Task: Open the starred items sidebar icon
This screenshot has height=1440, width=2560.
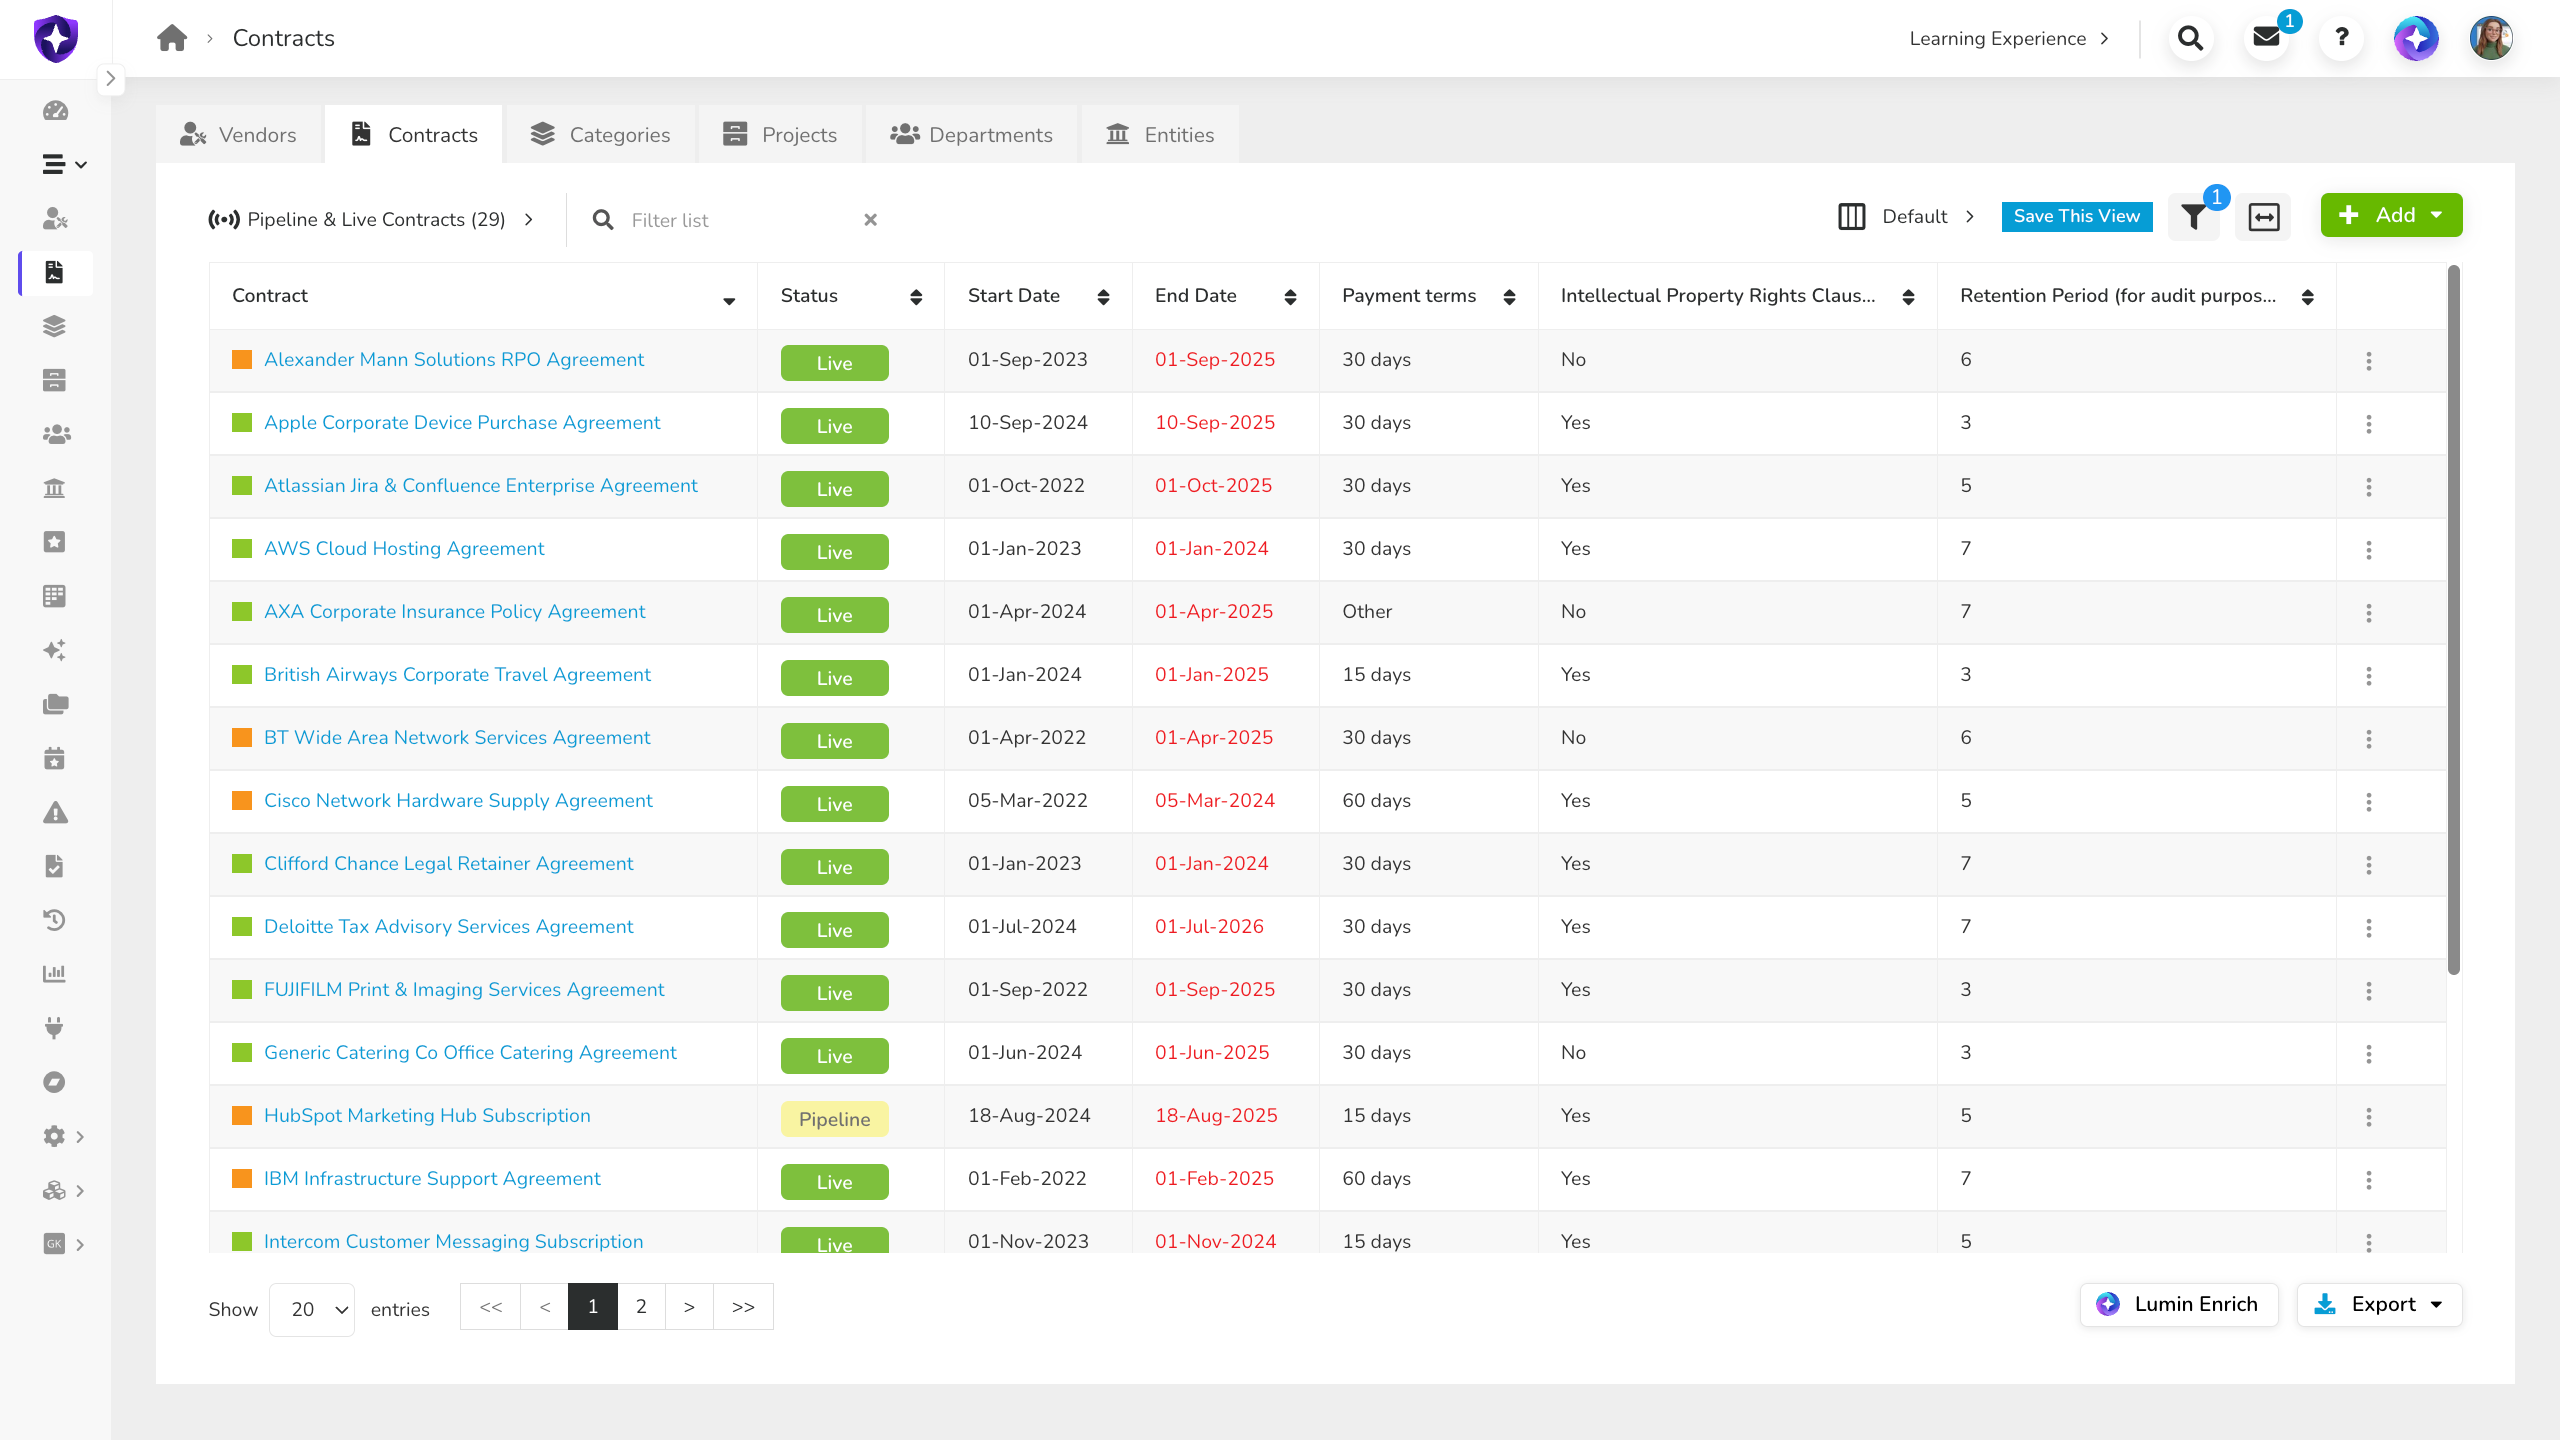Action: [x=55, y=542]
